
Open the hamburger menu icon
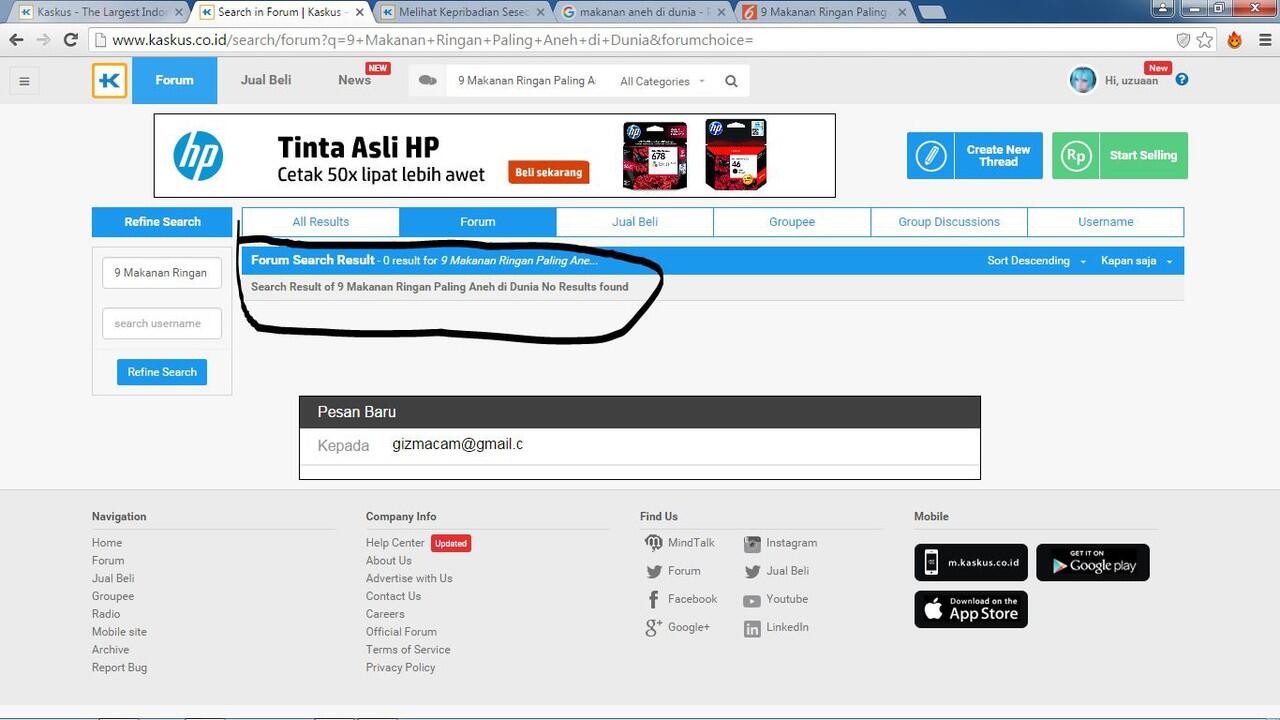[x=25, y=81]
